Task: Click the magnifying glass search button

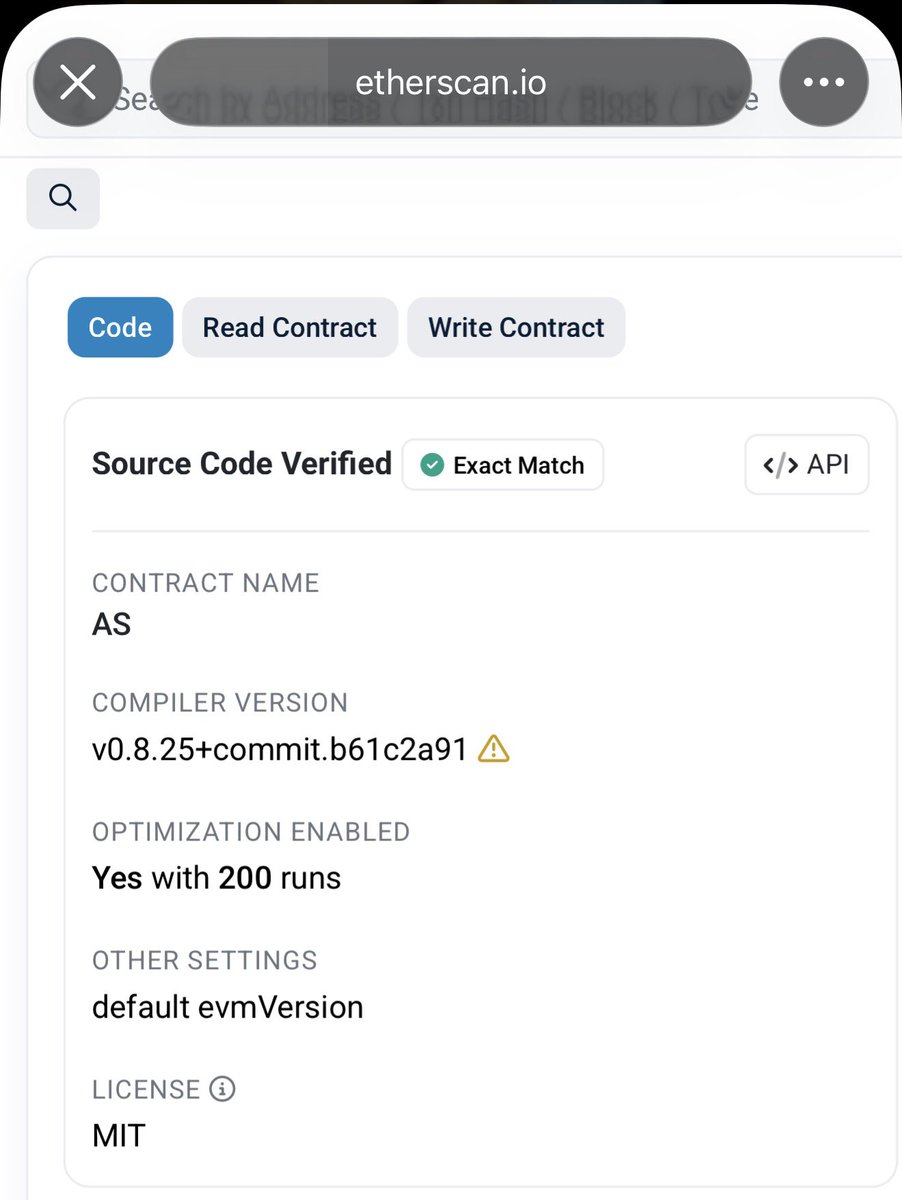Action: 63,198
